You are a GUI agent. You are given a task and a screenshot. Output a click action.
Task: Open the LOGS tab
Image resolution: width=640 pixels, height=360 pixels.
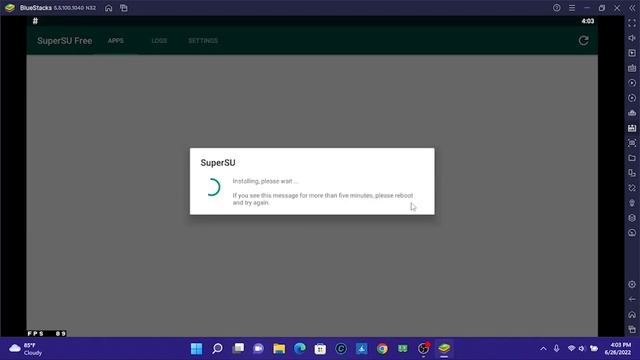pyautogui.click(x=159, y=41)
